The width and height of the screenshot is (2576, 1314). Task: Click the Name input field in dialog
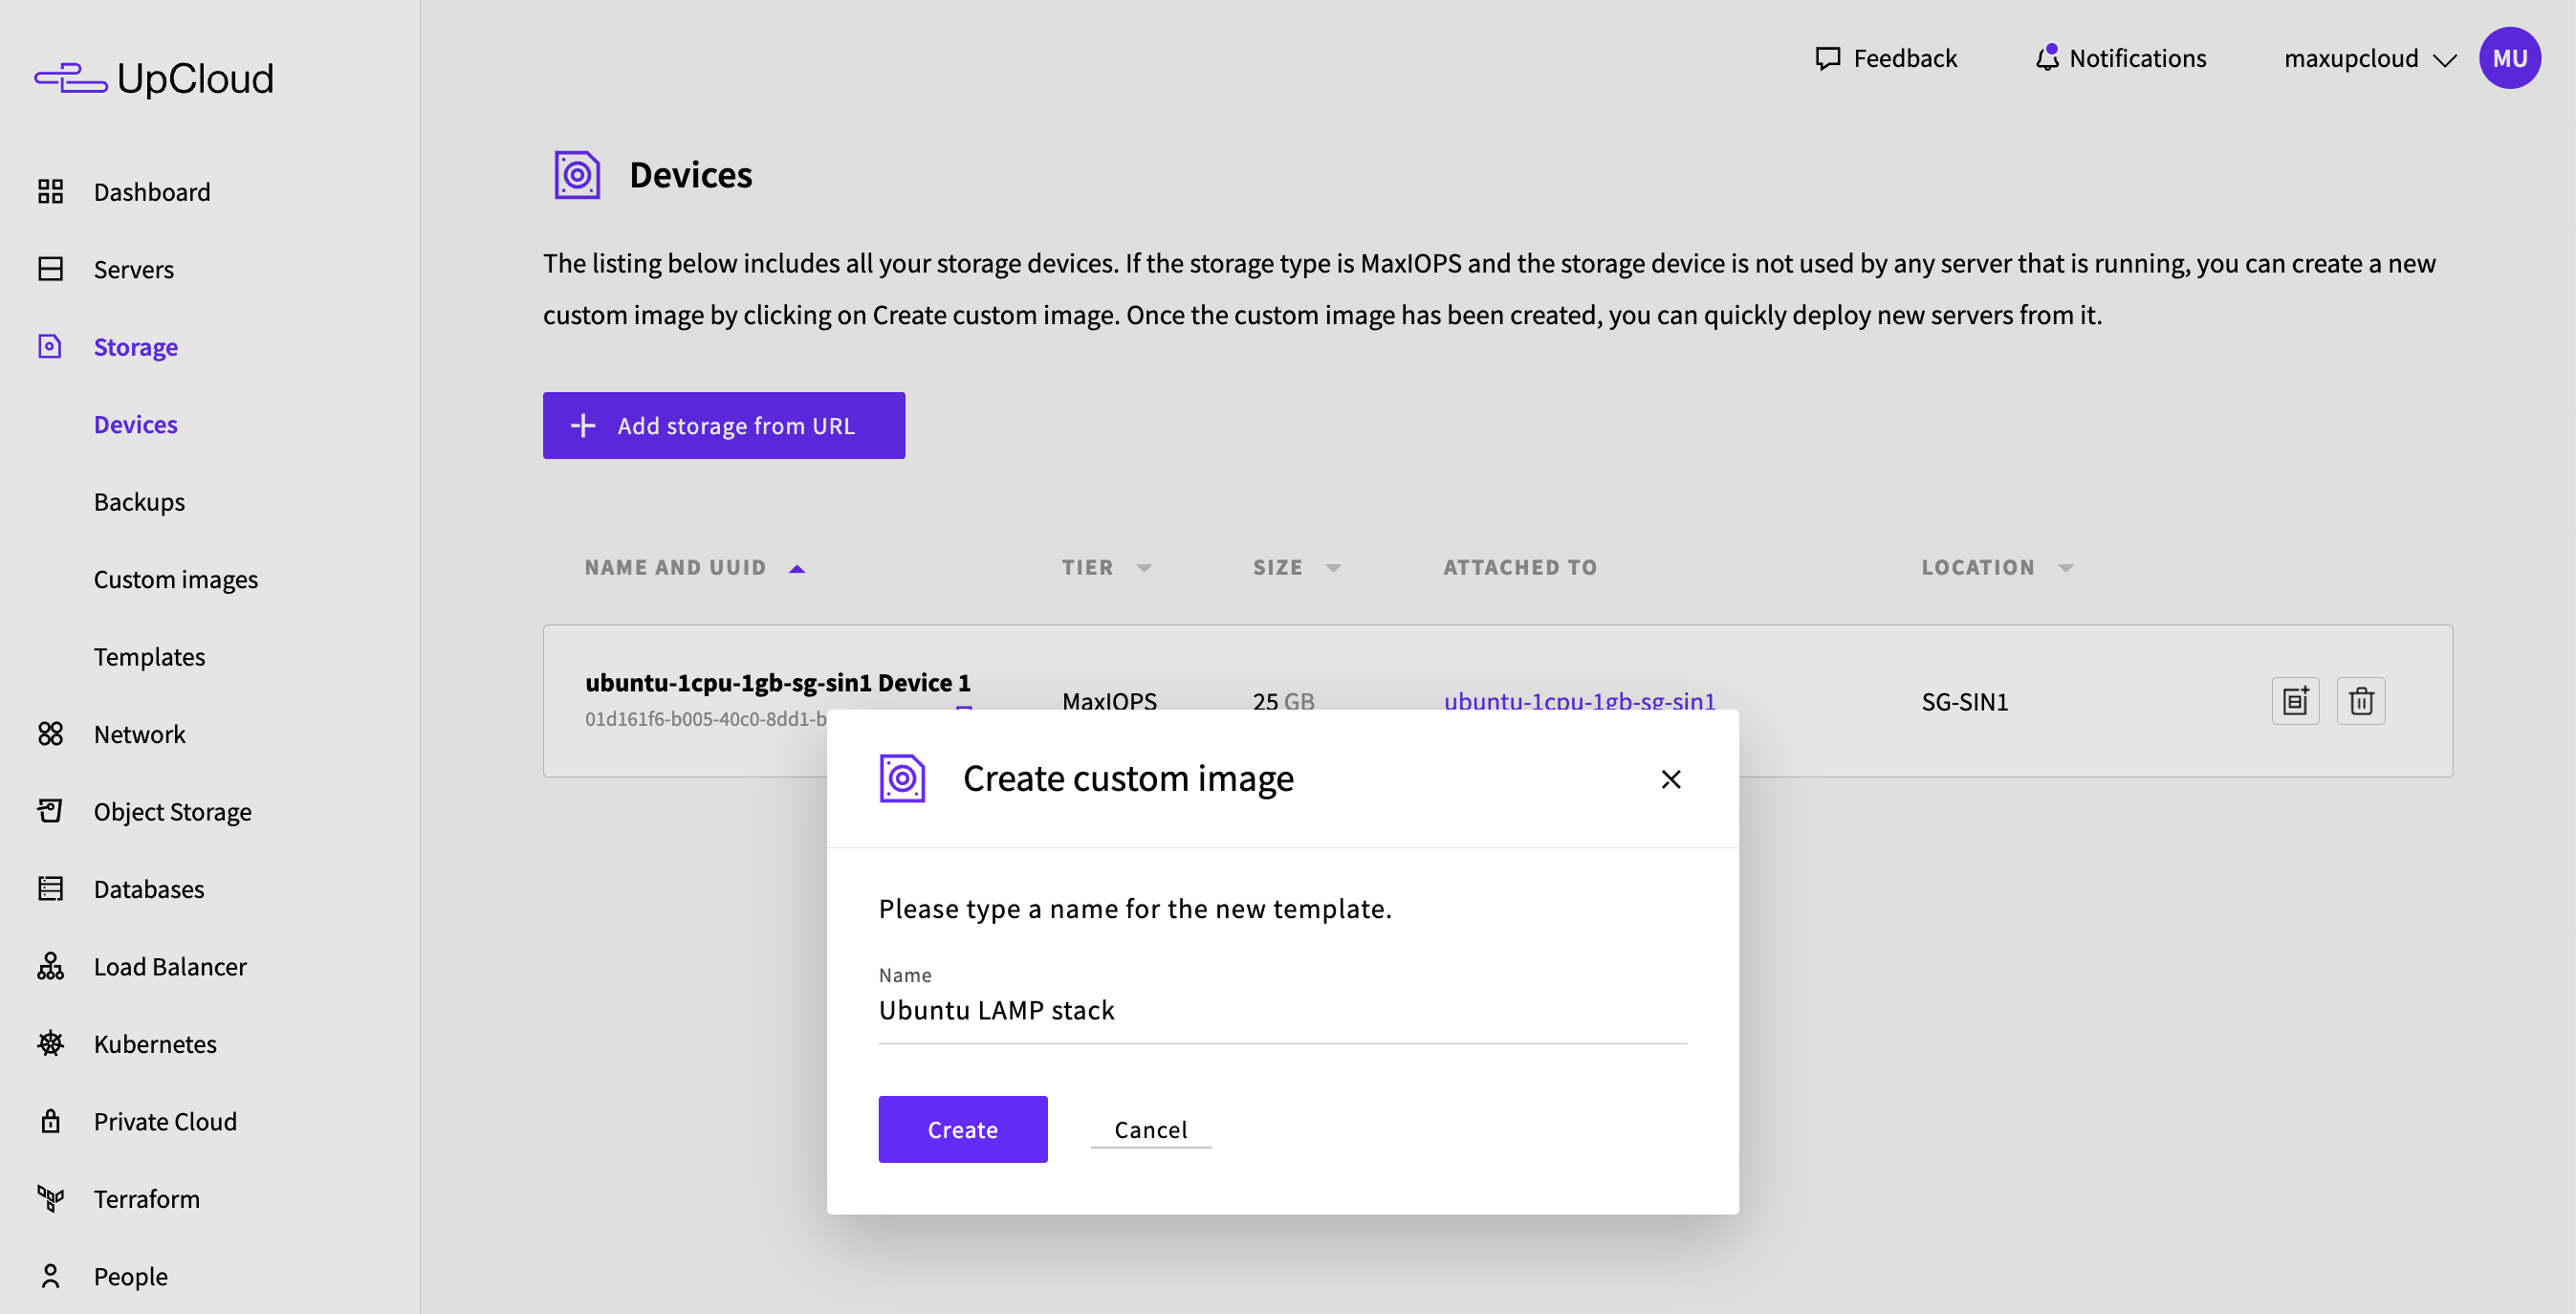click(x=1282, y=1010)
